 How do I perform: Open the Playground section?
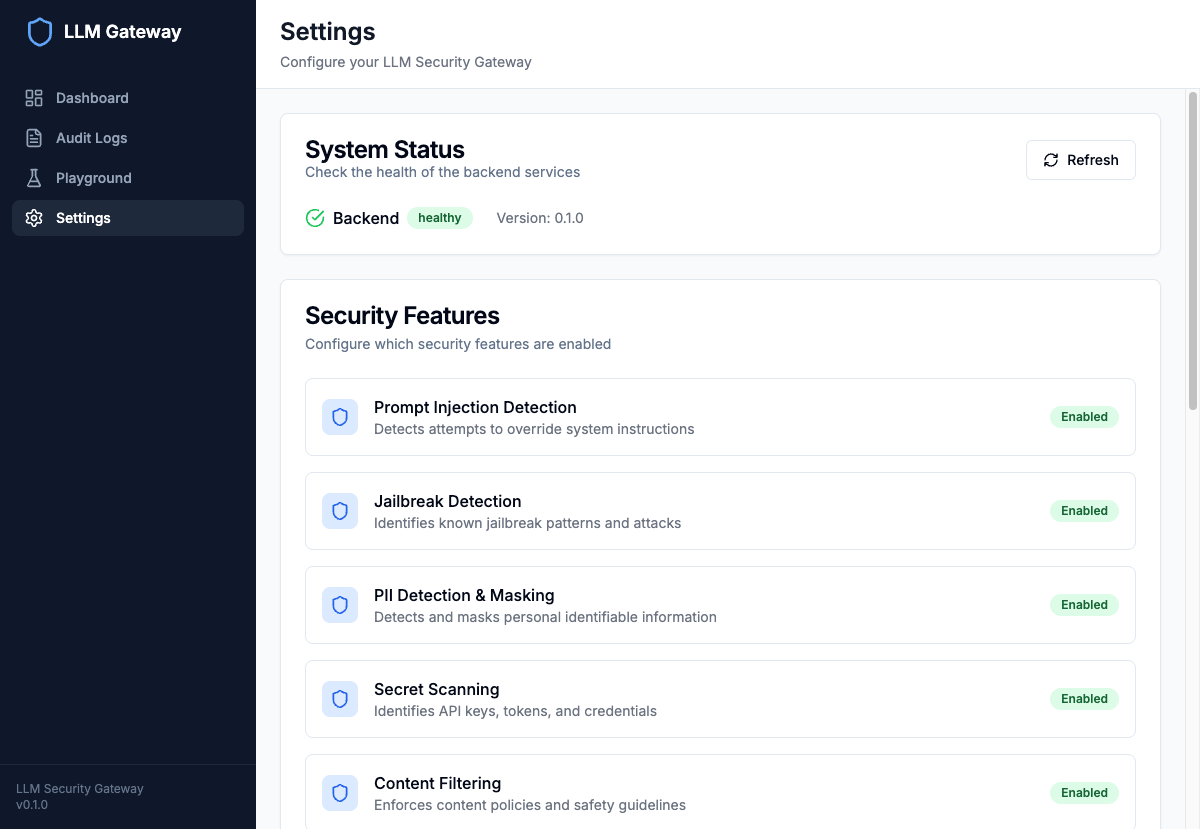tap(128, 178)
